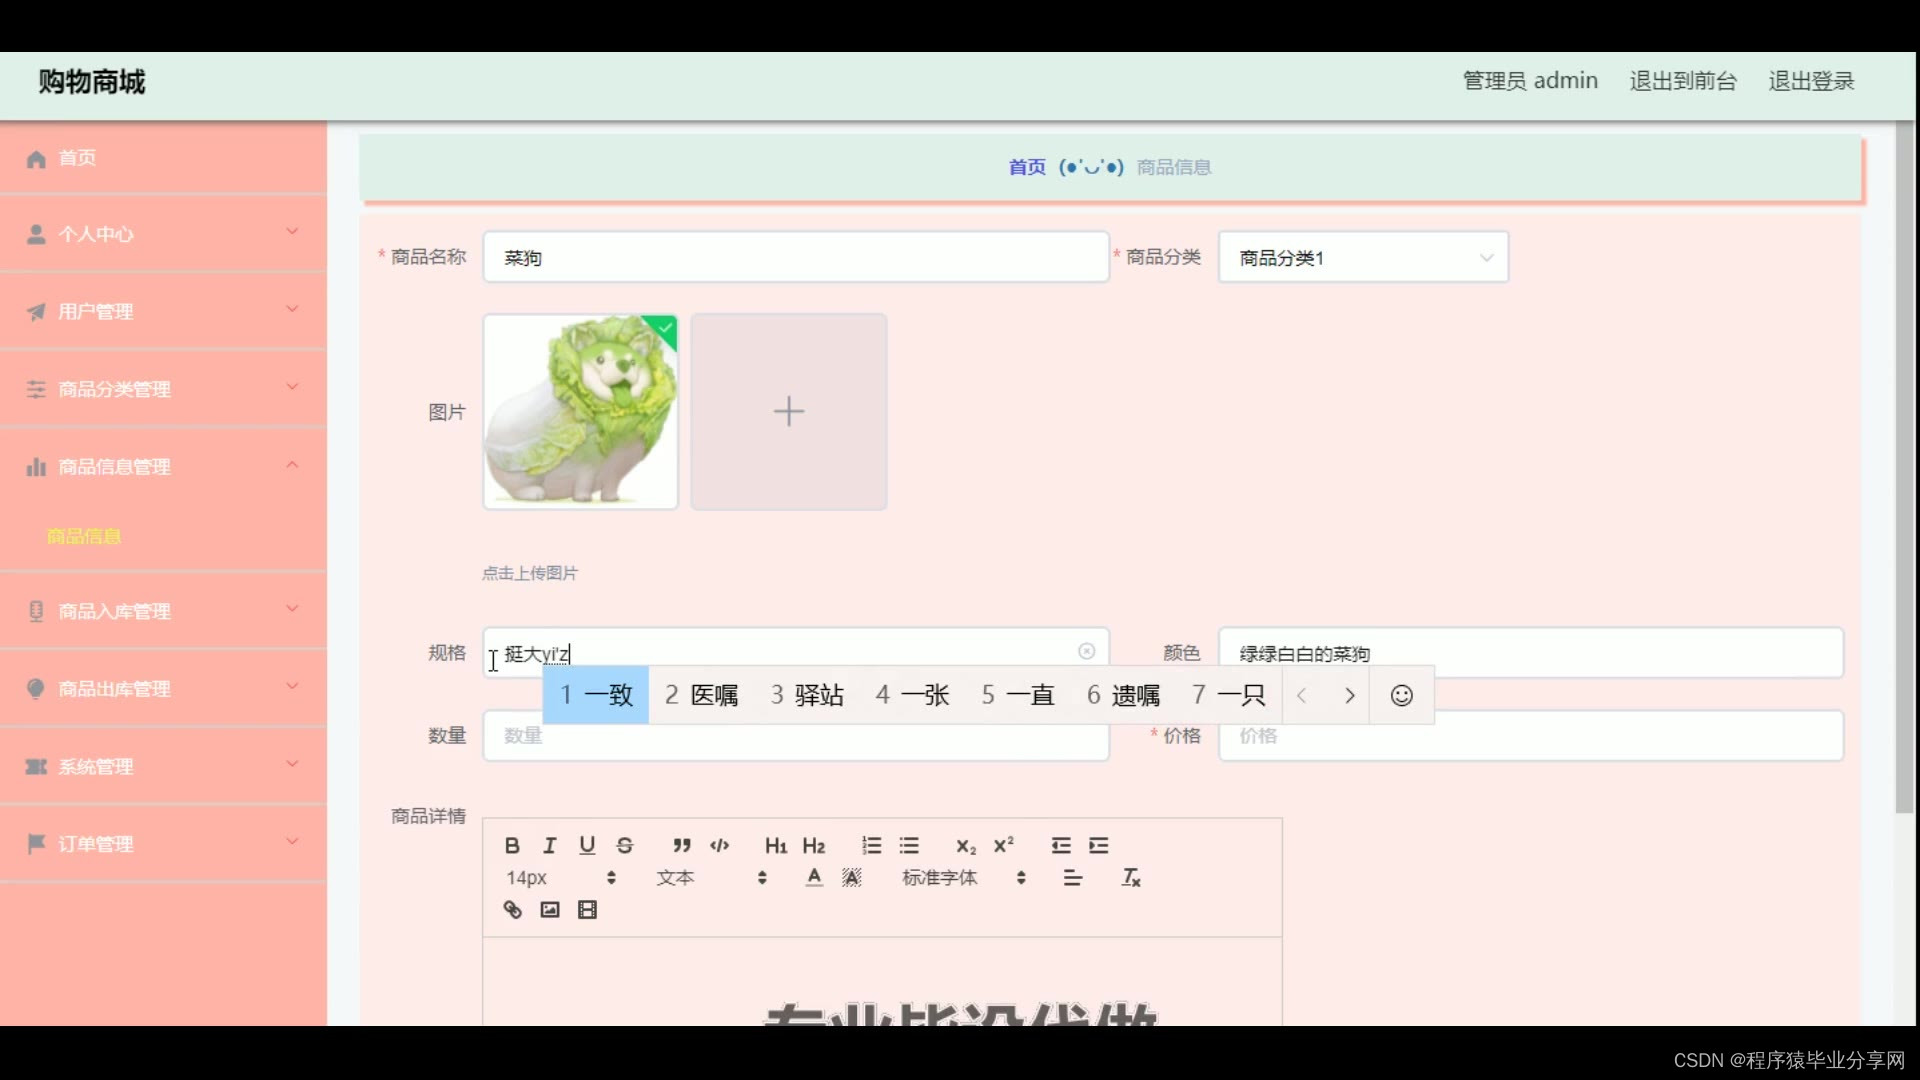Image resolution: width=1920 pixels, height=1080 pixels.
Task: Insert a hyperlink in the editor
Action: [x=512, y=910]
